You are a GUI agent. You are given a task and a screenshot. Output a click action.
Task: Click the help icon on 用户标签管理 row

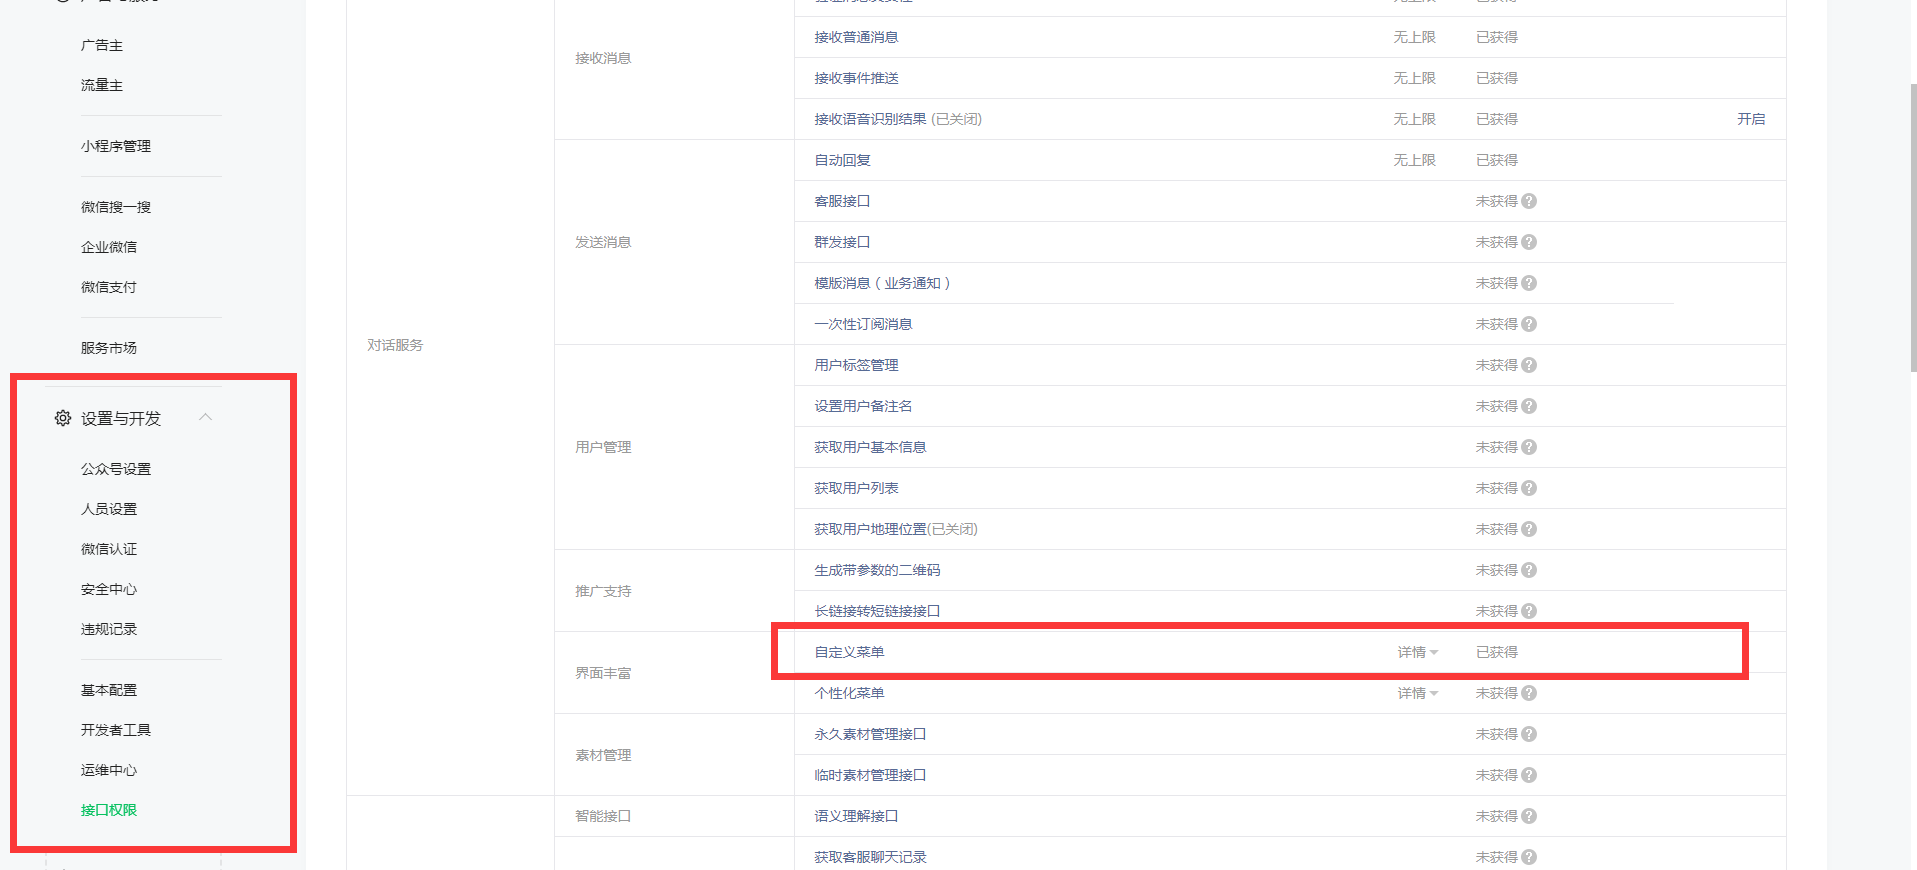pyautogui.click(x=1529, y=365)
